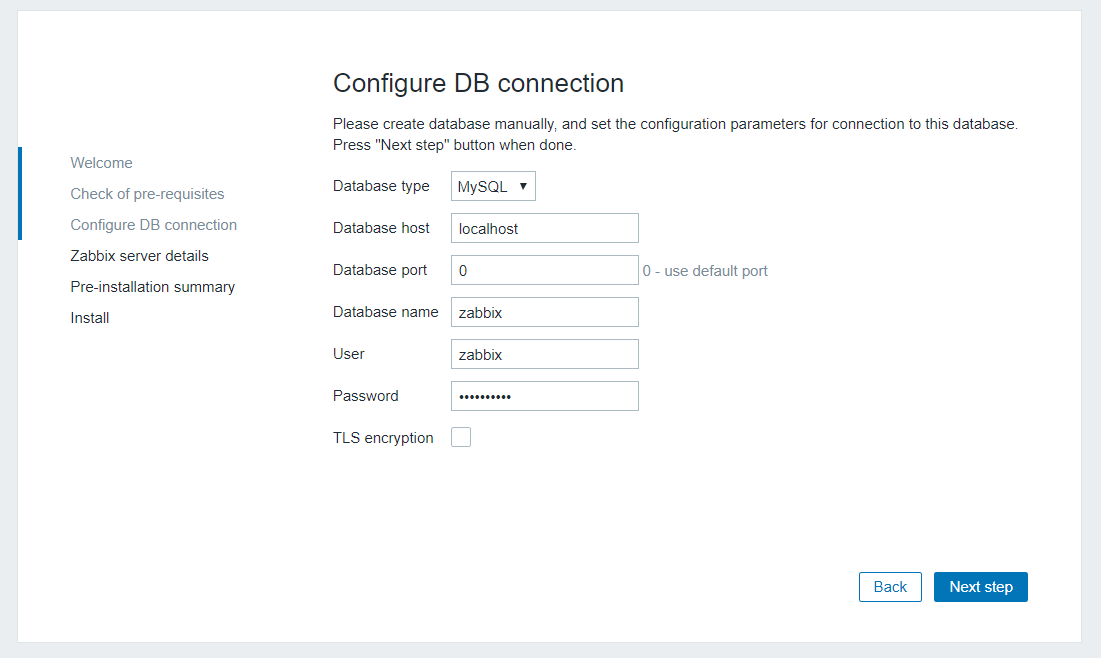Click the Database type label
This screenshot has height=658, width=1101.
(381, 186)
